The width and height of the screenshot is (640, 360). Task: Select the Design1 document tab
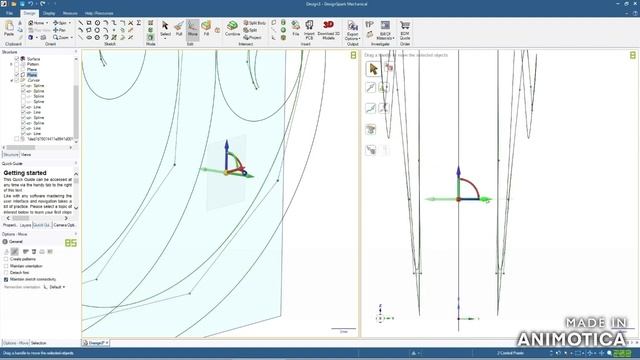point(96,343)
